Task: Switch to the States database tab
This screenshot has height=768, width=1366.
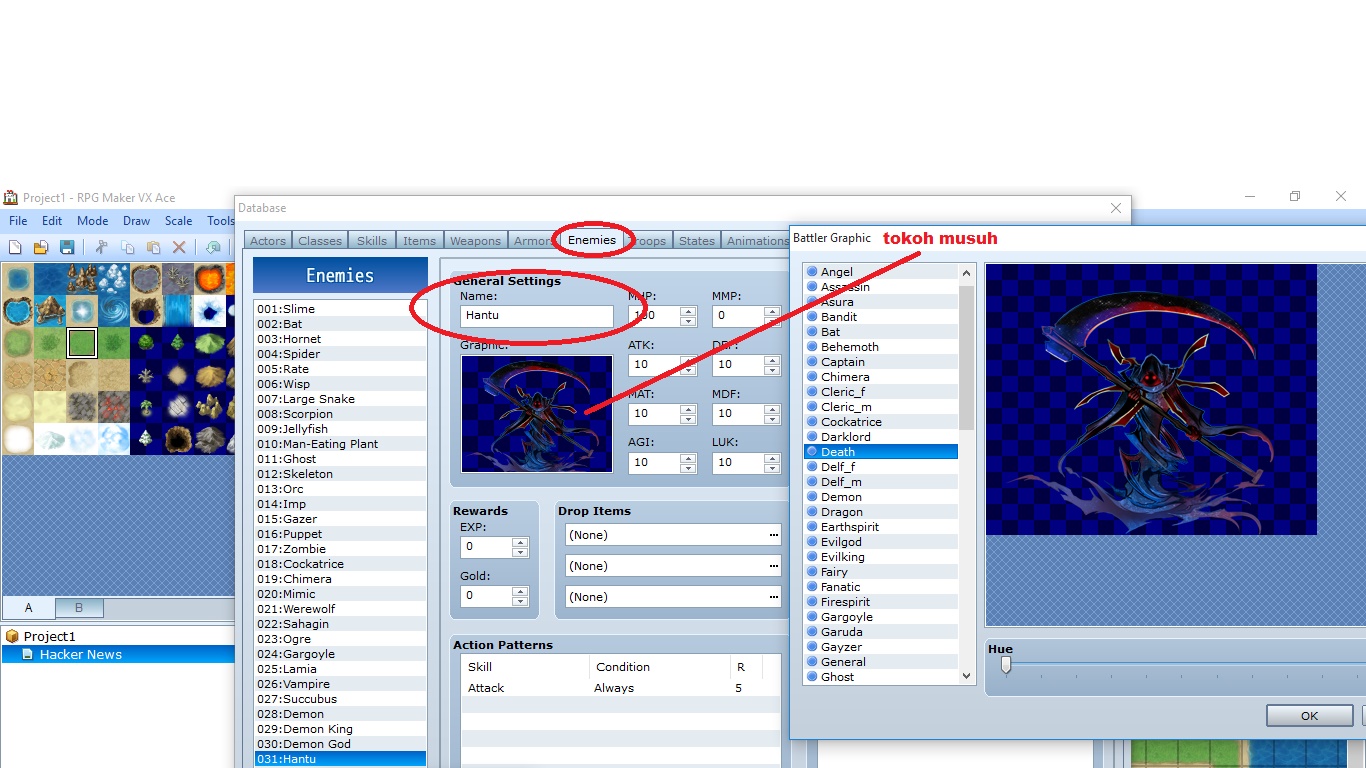Action: (697, 241)
